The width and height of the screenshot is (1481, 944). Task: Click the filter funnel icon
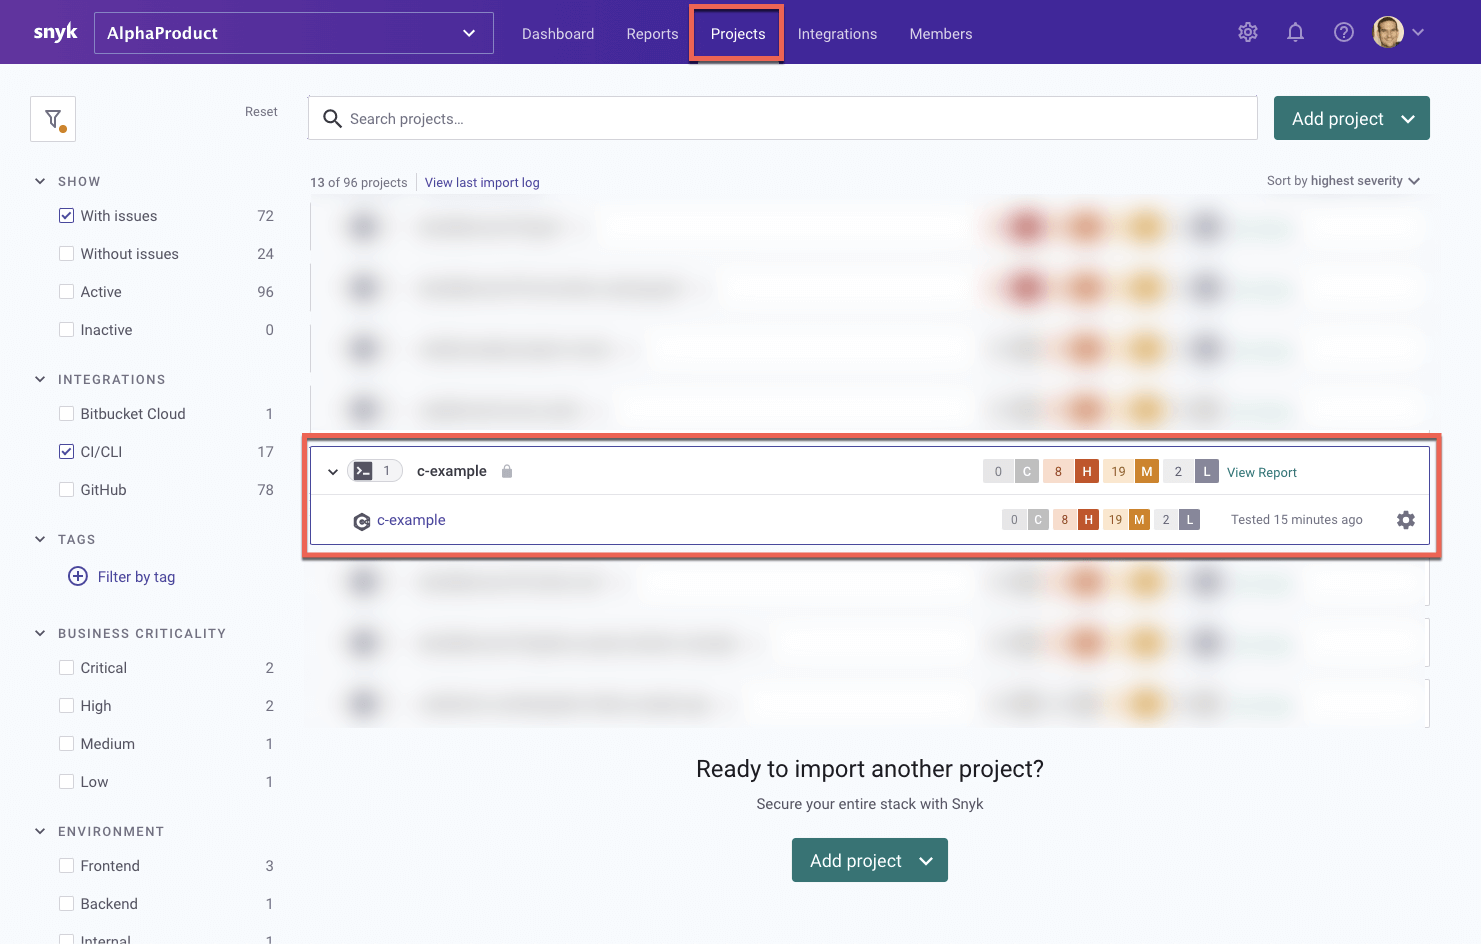point(53,119)
